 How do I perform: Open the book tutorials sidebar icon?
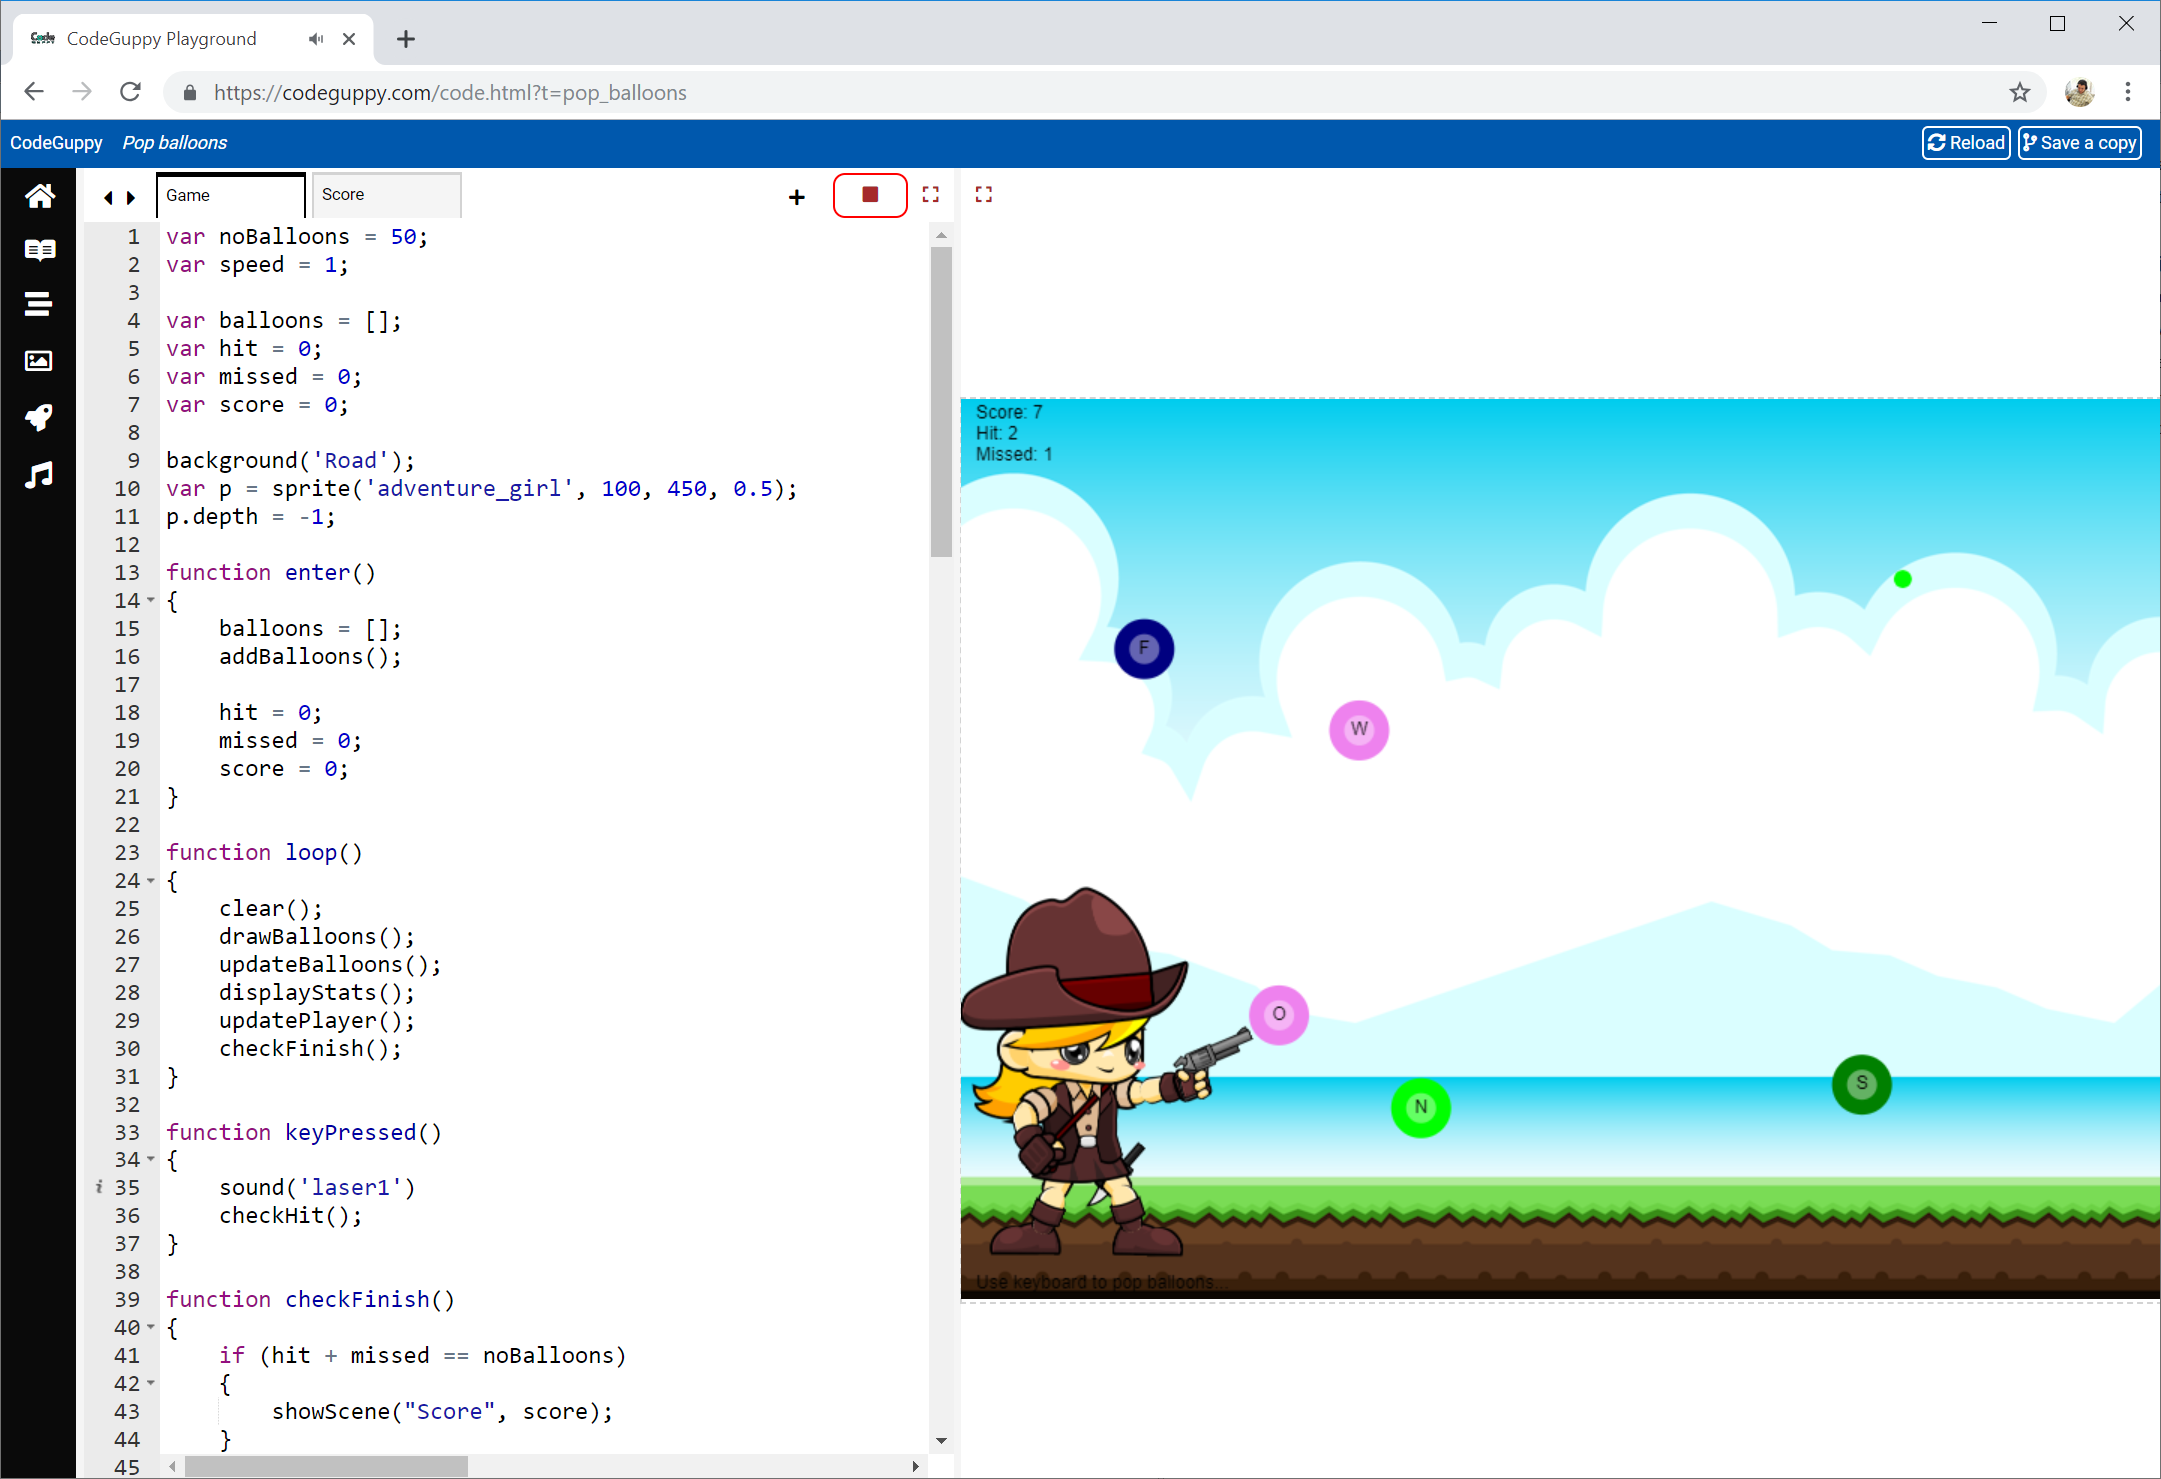click(x=39, y=250)
